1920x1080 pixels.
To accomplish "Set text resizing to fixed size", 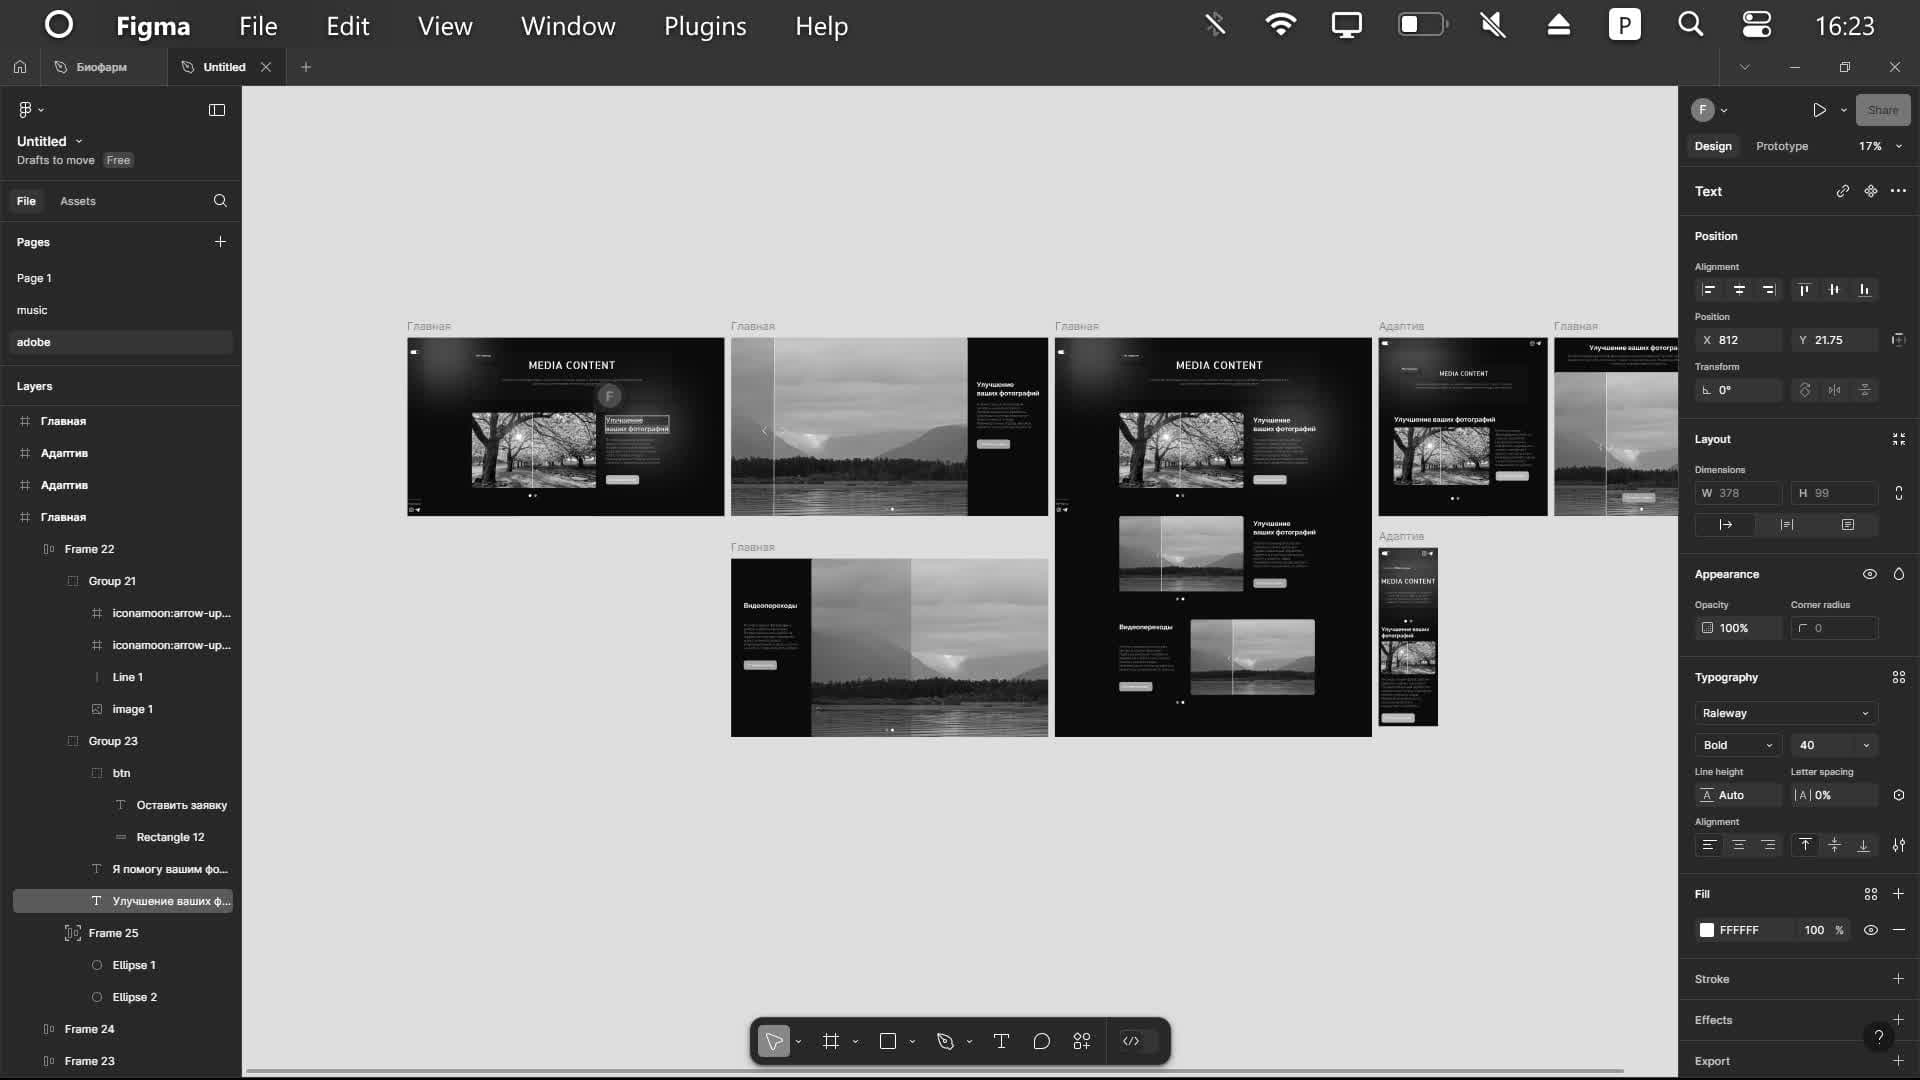I will [1848, 525].
